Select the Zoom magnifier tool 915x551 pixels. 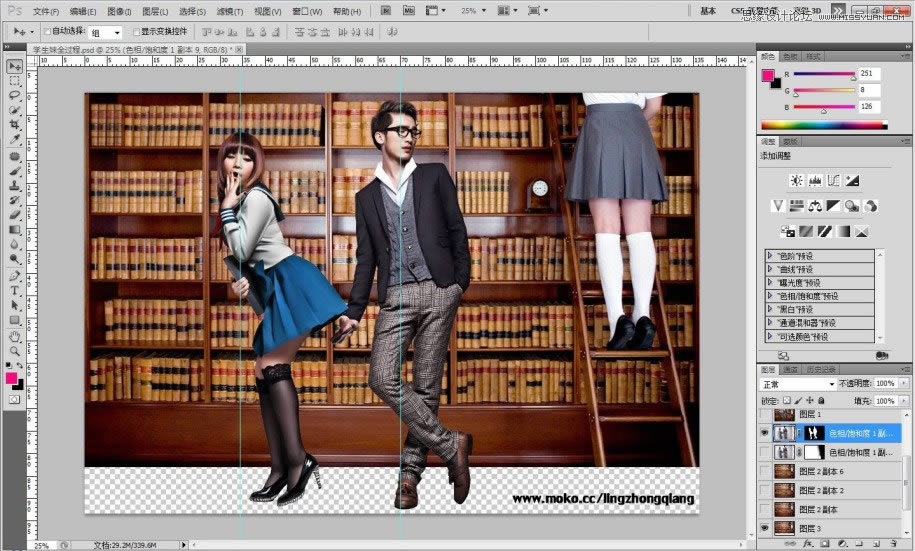(x=15, y=351)
